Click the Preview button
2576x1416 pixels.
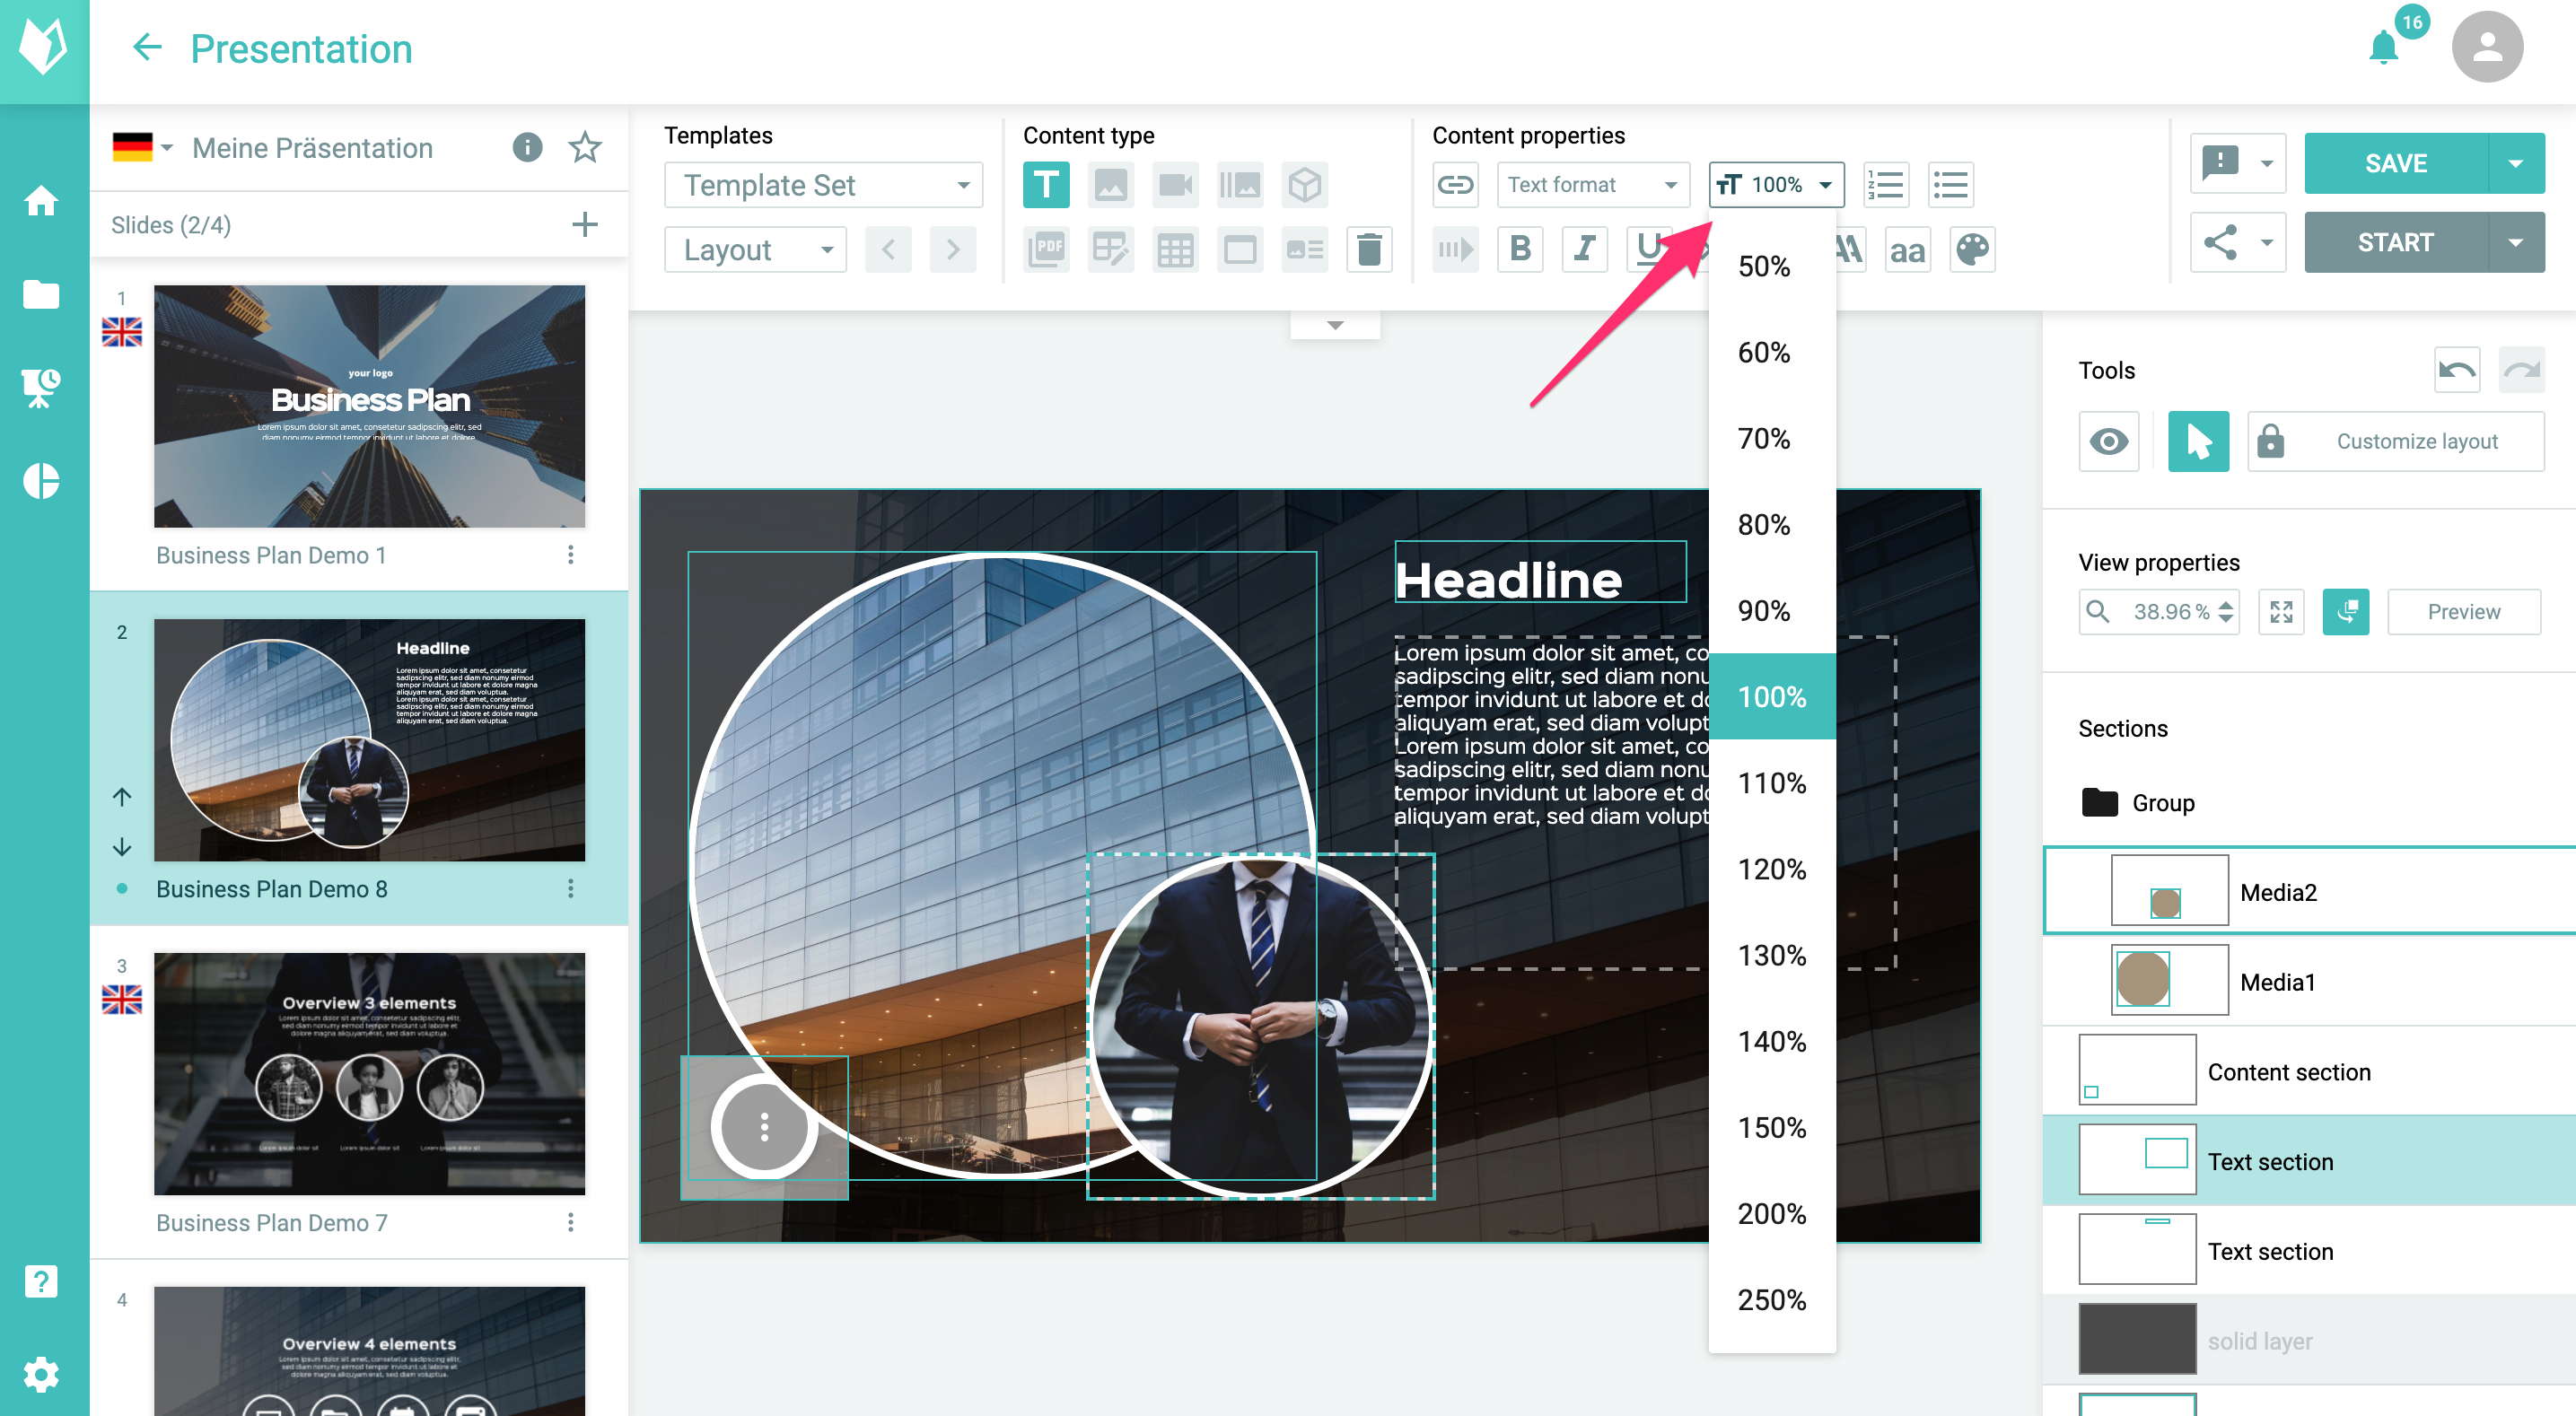(x=2463, y=612)
